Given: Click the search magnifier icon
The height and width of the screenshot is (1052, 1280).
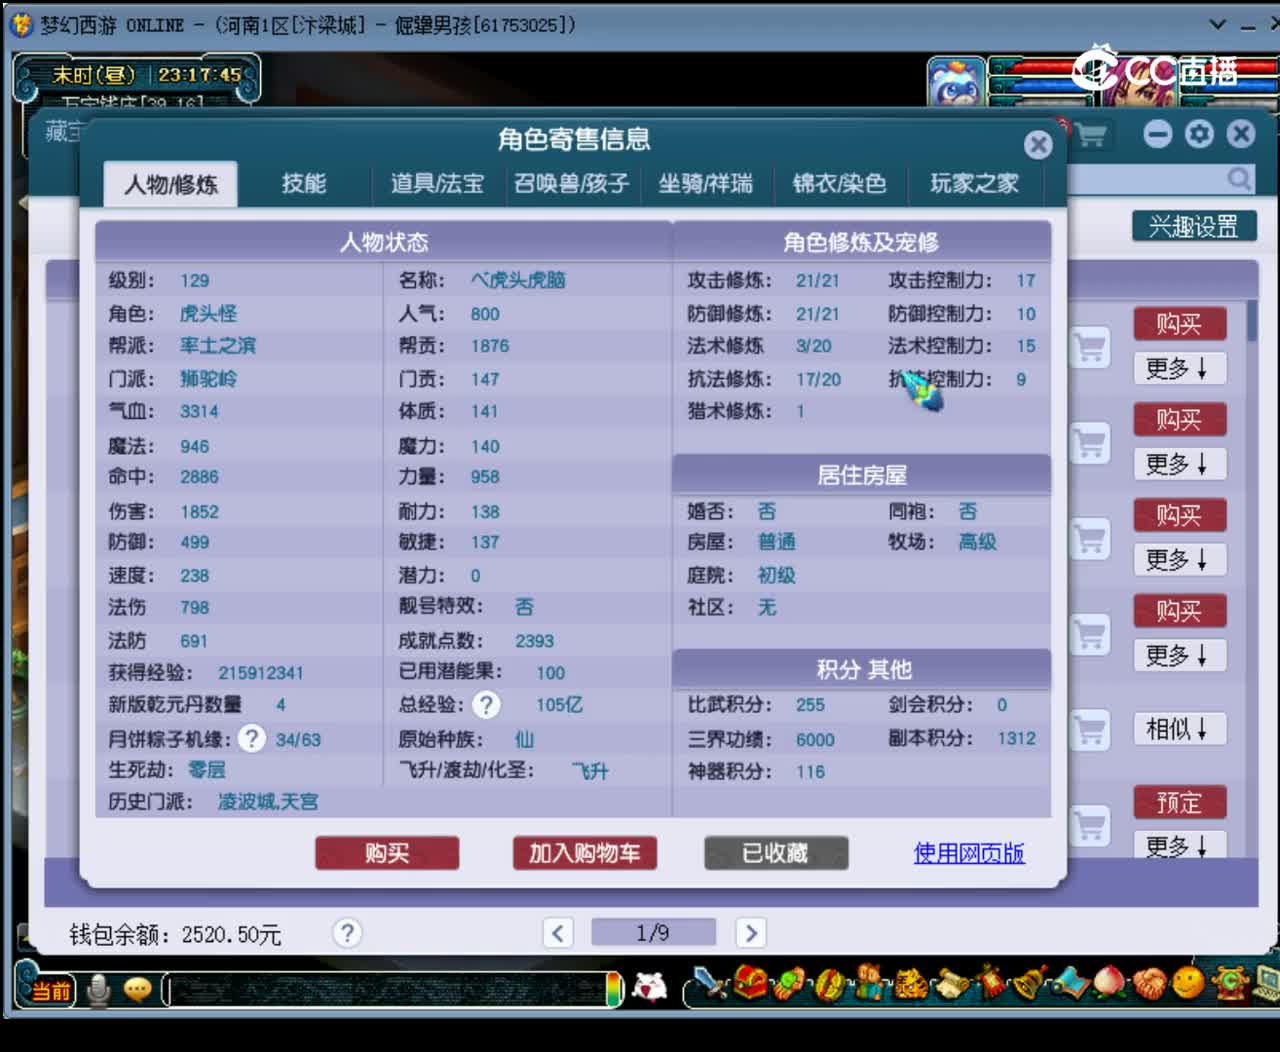Looking at the screenshot, I should tap(1239, 179).
